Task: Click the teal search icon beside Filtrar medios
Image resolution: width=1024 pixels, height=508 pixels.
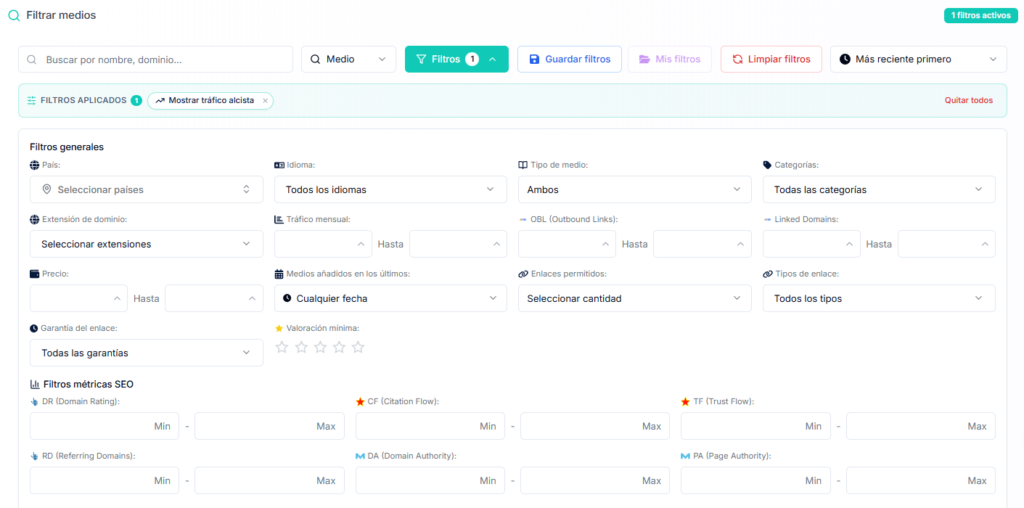Action: (x=14, y=16)
